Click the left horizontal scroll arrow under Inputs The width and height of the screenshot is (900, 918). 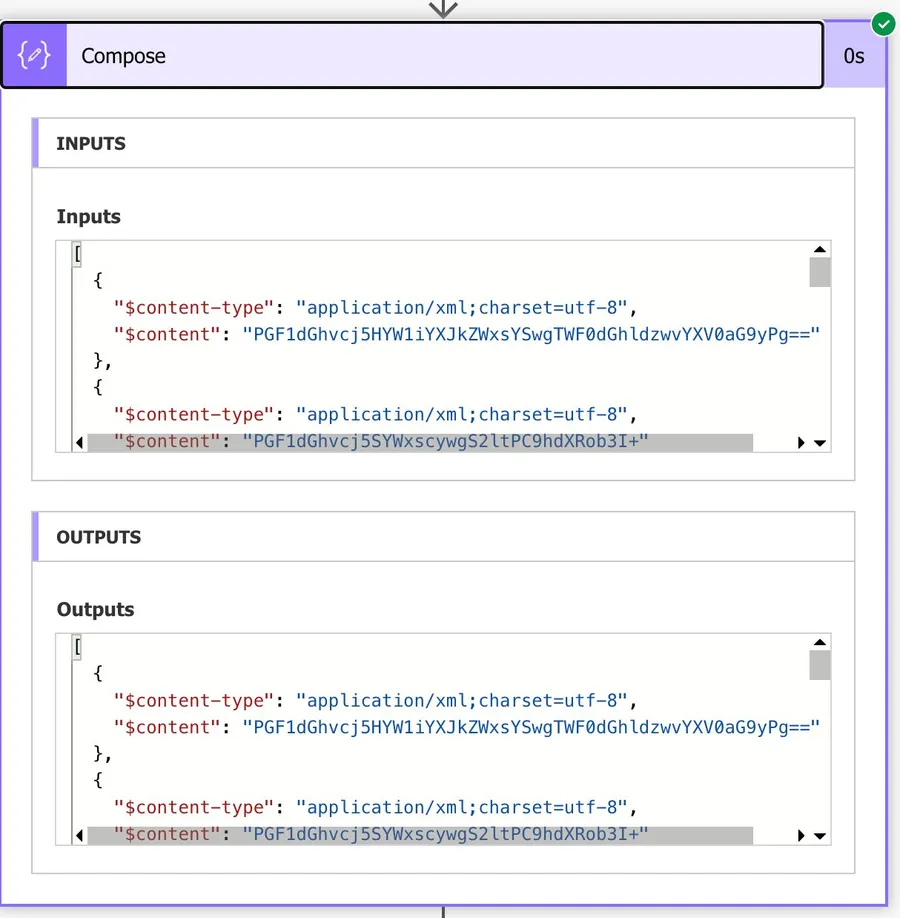[x=80, y=441]
